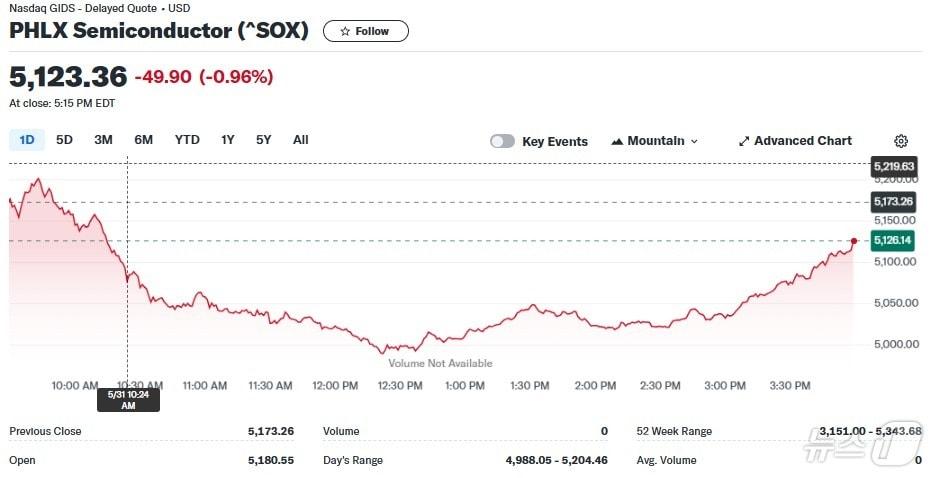
Task: Switch chart to YTD range
Action: [x=187, y=140]
